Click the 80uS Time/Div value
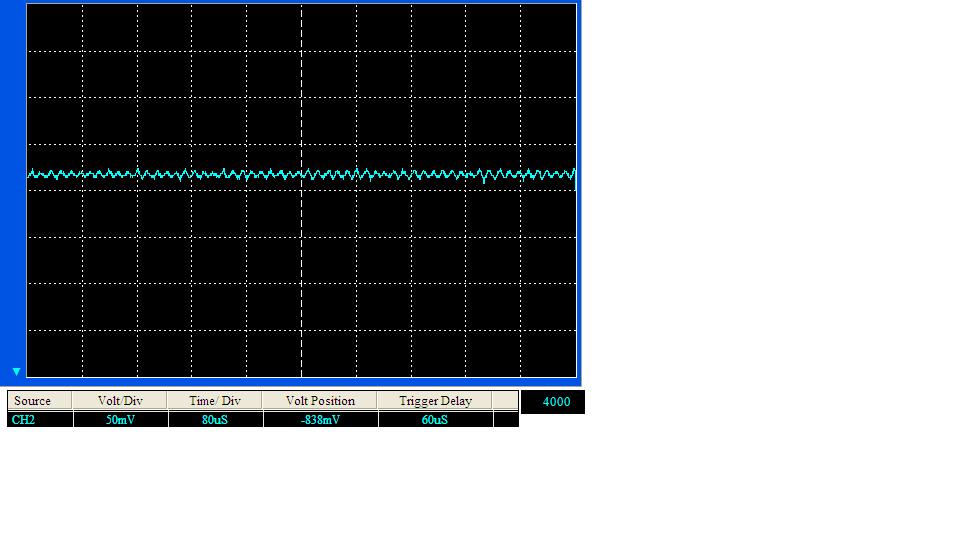 point(216,419)
